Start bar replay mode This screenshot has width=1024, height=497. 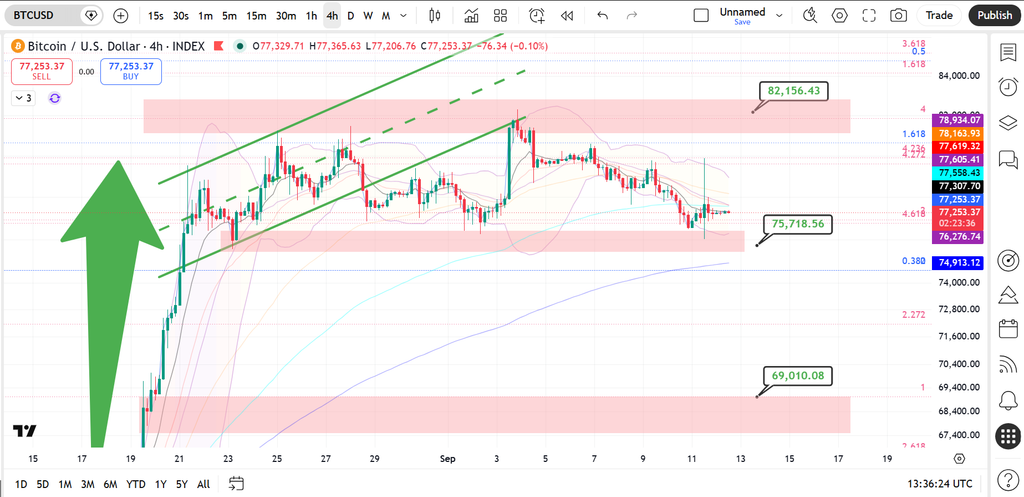coord(567,15)
